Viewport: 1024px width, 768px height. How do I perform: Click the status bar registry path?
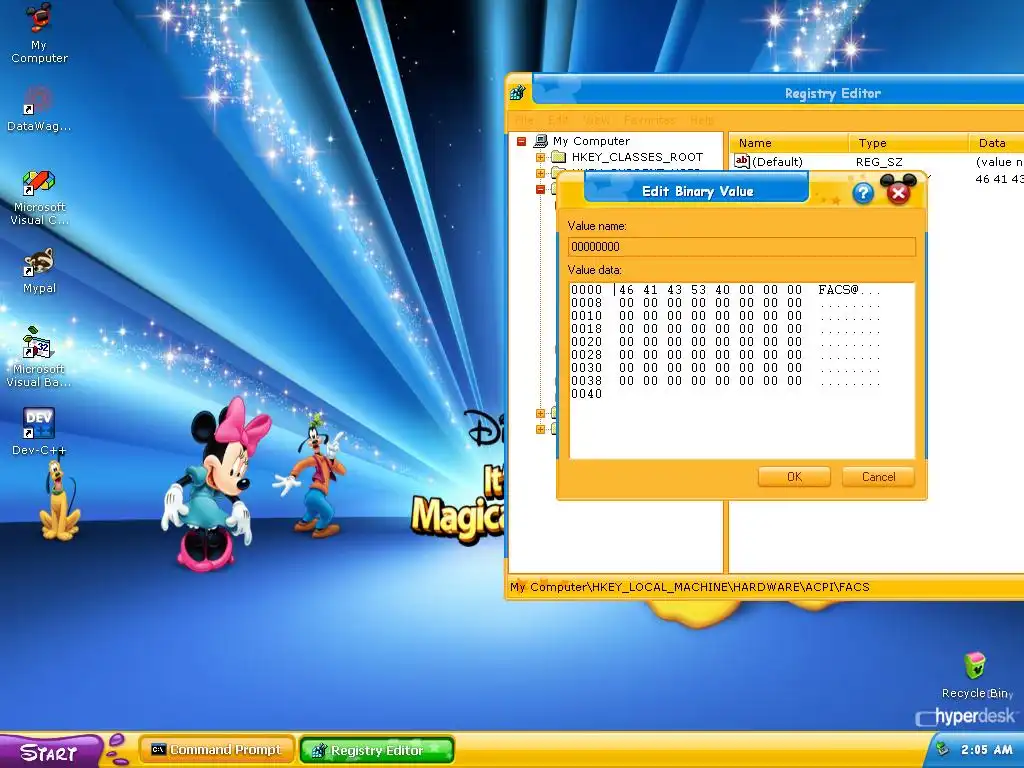(x=690, y=586)
